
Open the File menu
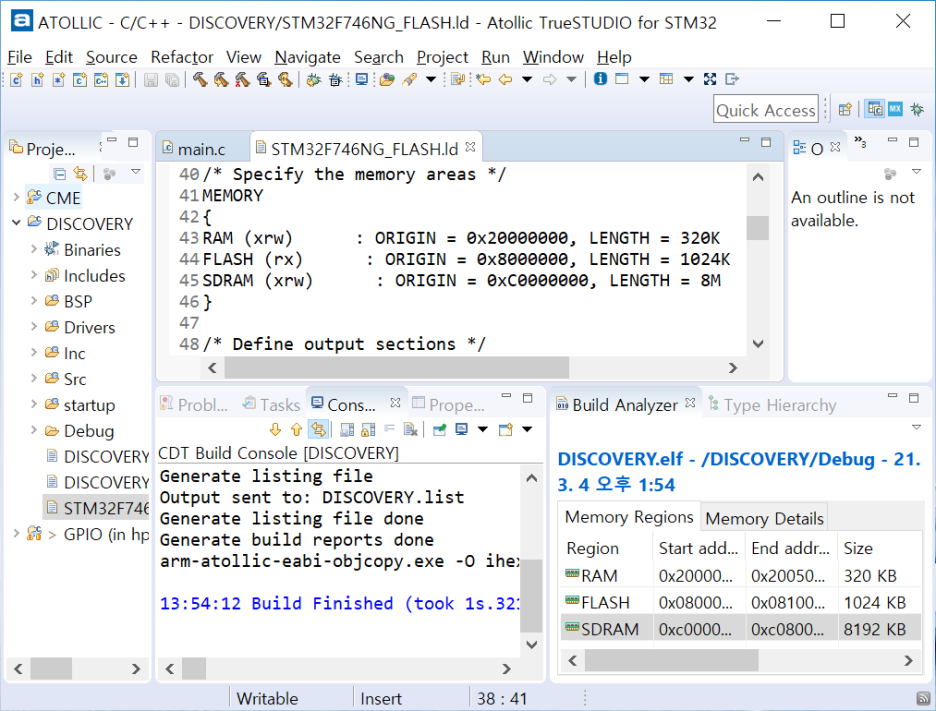coord(19,57)
